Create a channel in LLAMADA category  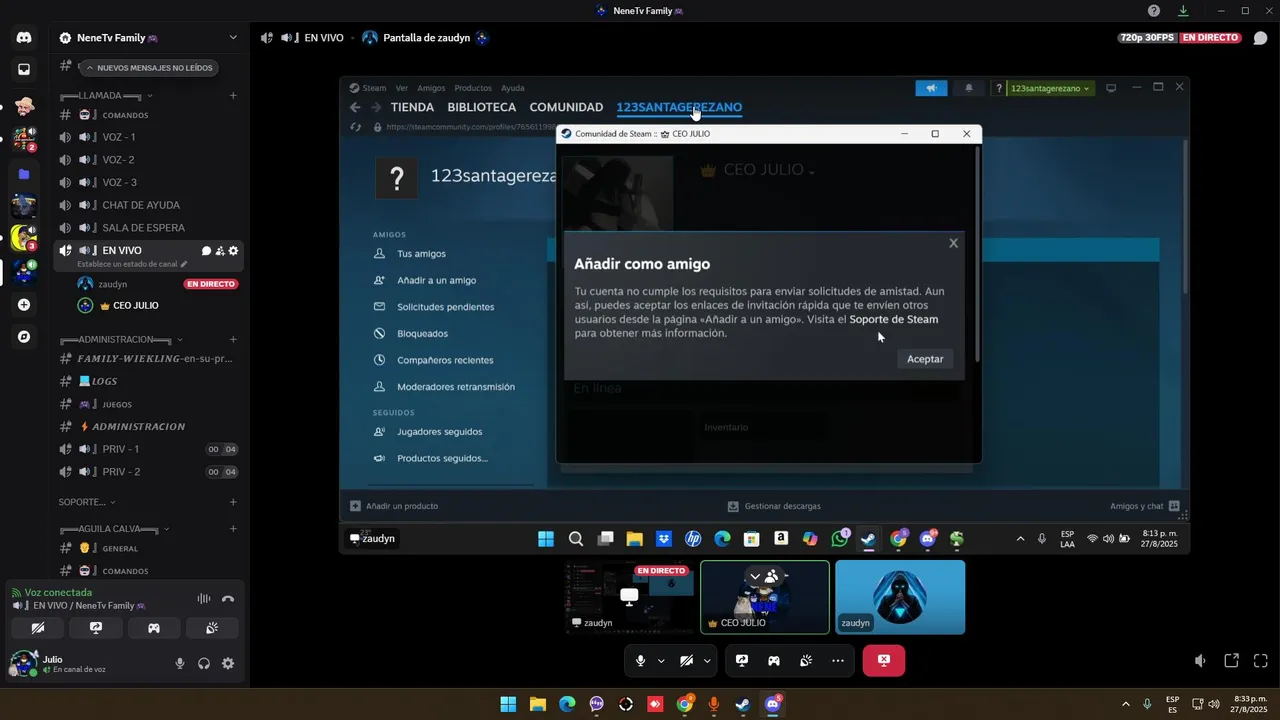(233, 96)
